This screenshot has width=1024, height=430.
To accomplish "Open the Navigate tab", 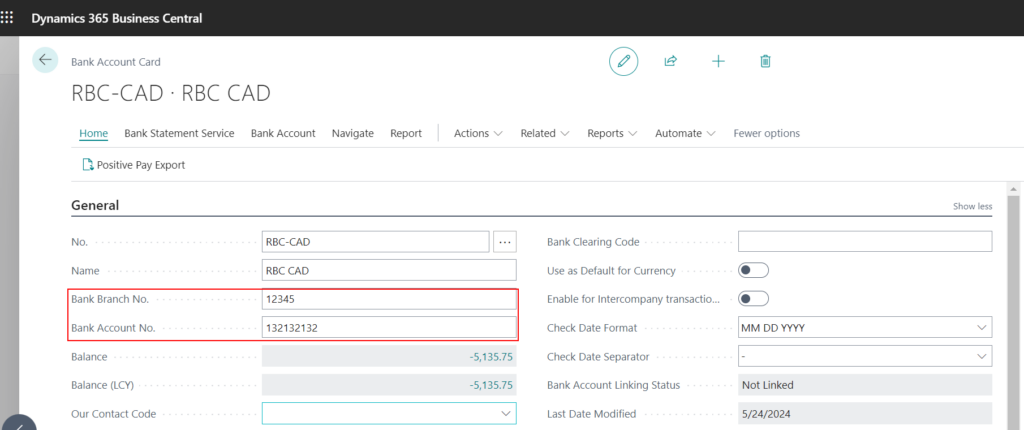I will click(353, 133).
